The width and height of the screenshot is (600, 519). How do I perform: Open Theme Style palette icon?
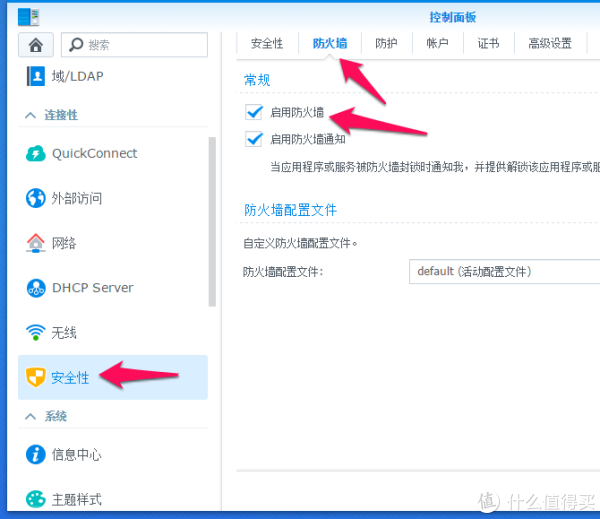click(36, 499)
